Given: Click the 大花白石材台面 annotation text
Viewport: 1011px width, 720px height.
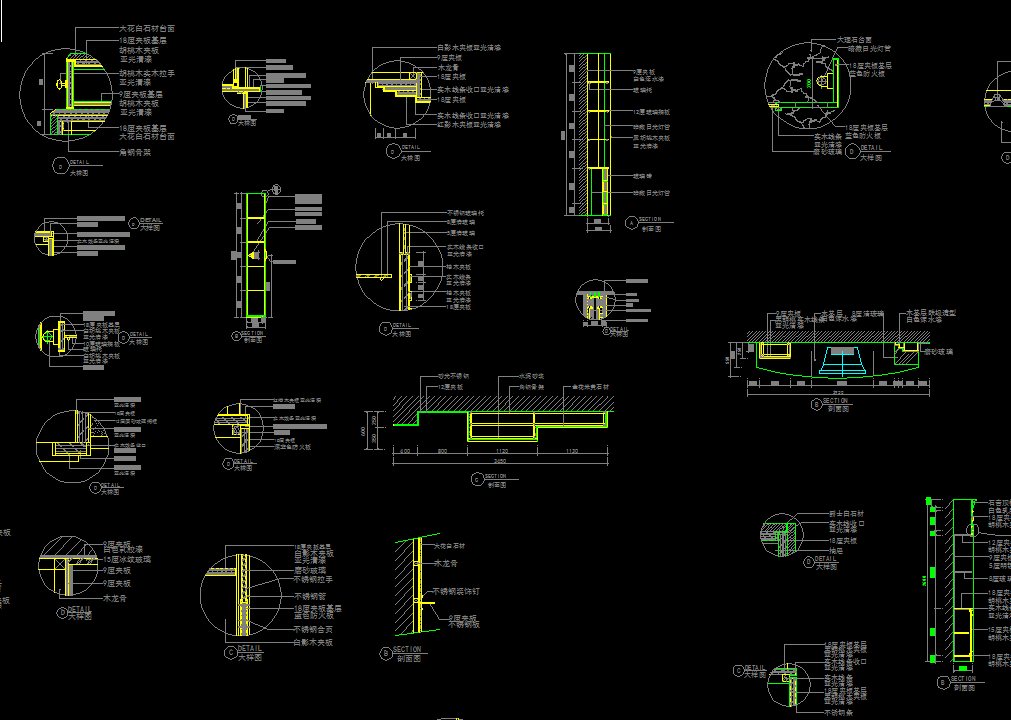Looking at the screenshot, I should click(x=147, y=28).
